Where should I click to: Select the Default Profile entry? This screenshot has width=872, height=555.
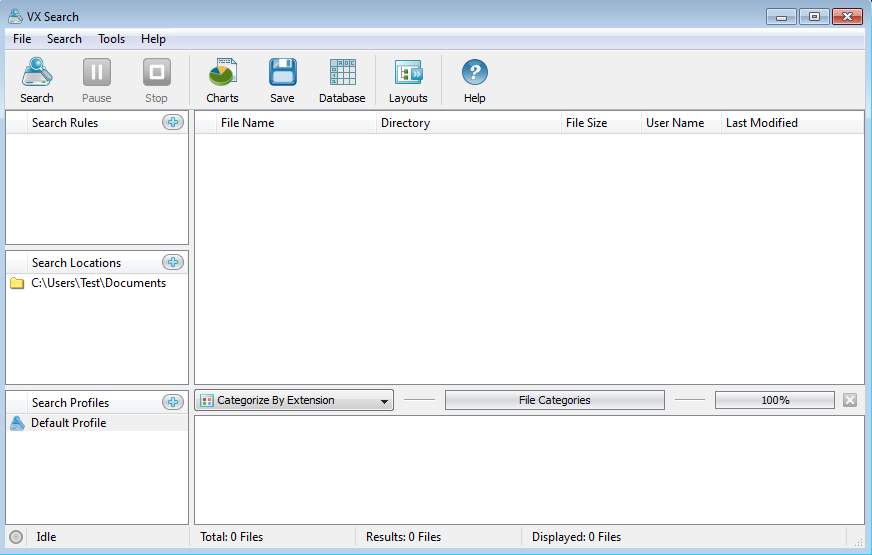[x=68, y=423]
